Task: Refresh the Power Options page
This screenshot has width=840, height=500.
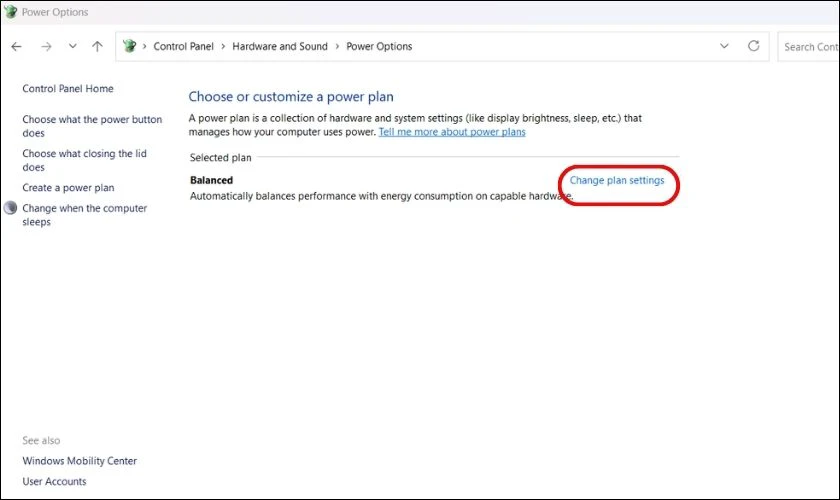Action: click(x=753, y=46)
